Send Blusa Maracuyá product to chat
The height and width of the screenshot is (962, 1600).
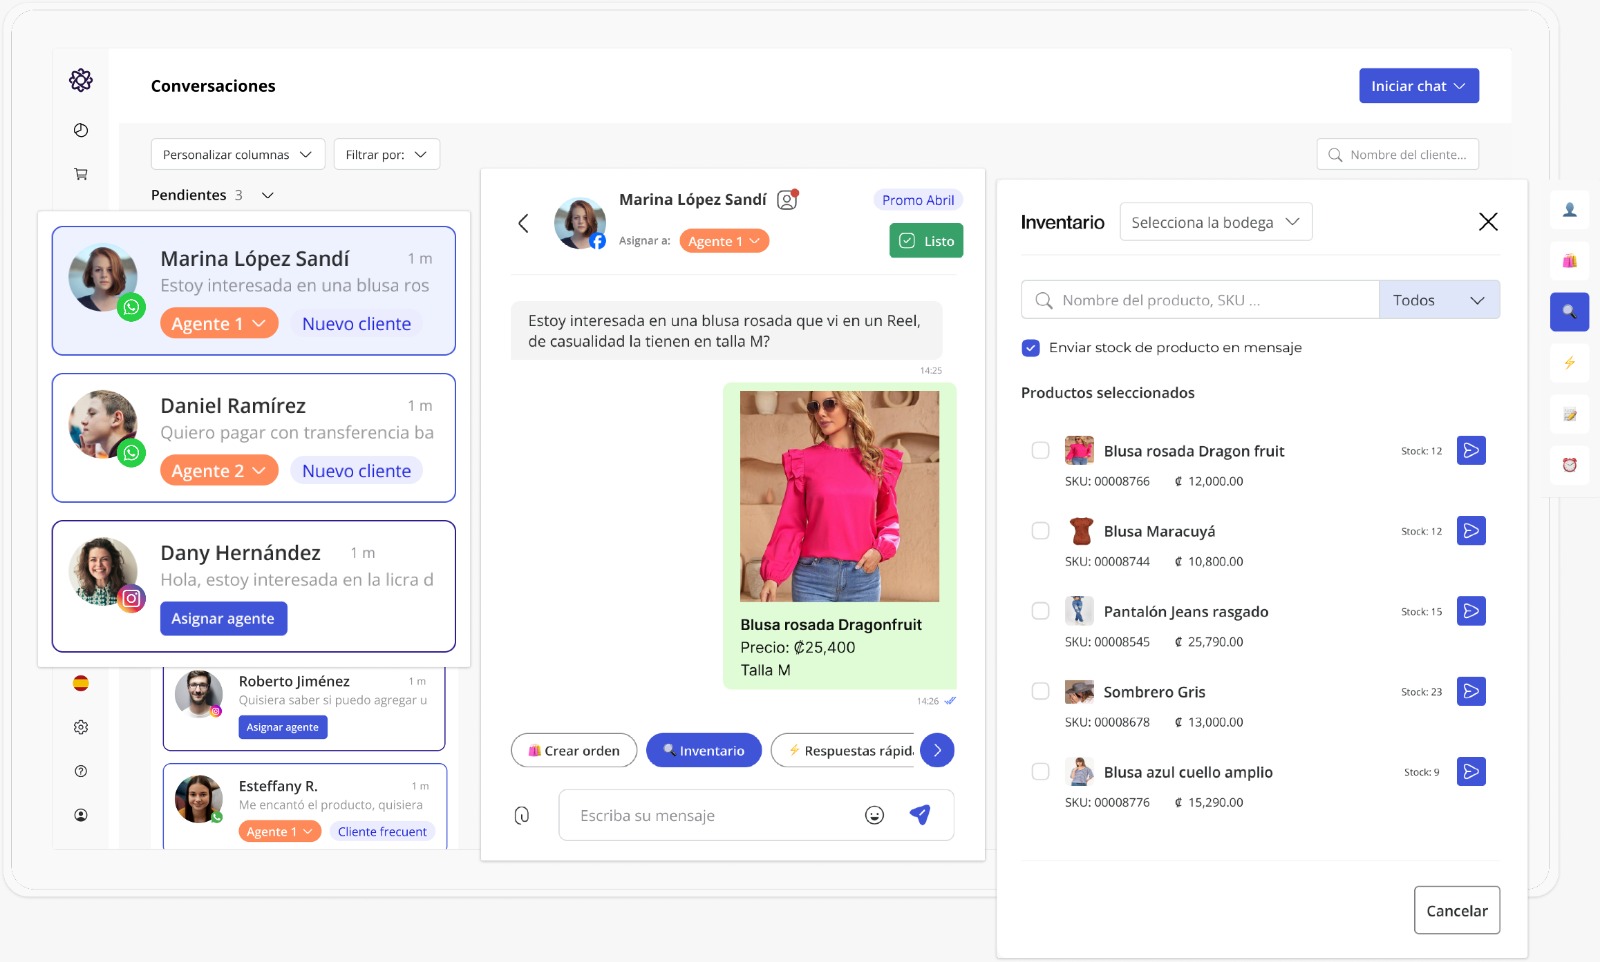[x=1470, y=531]
